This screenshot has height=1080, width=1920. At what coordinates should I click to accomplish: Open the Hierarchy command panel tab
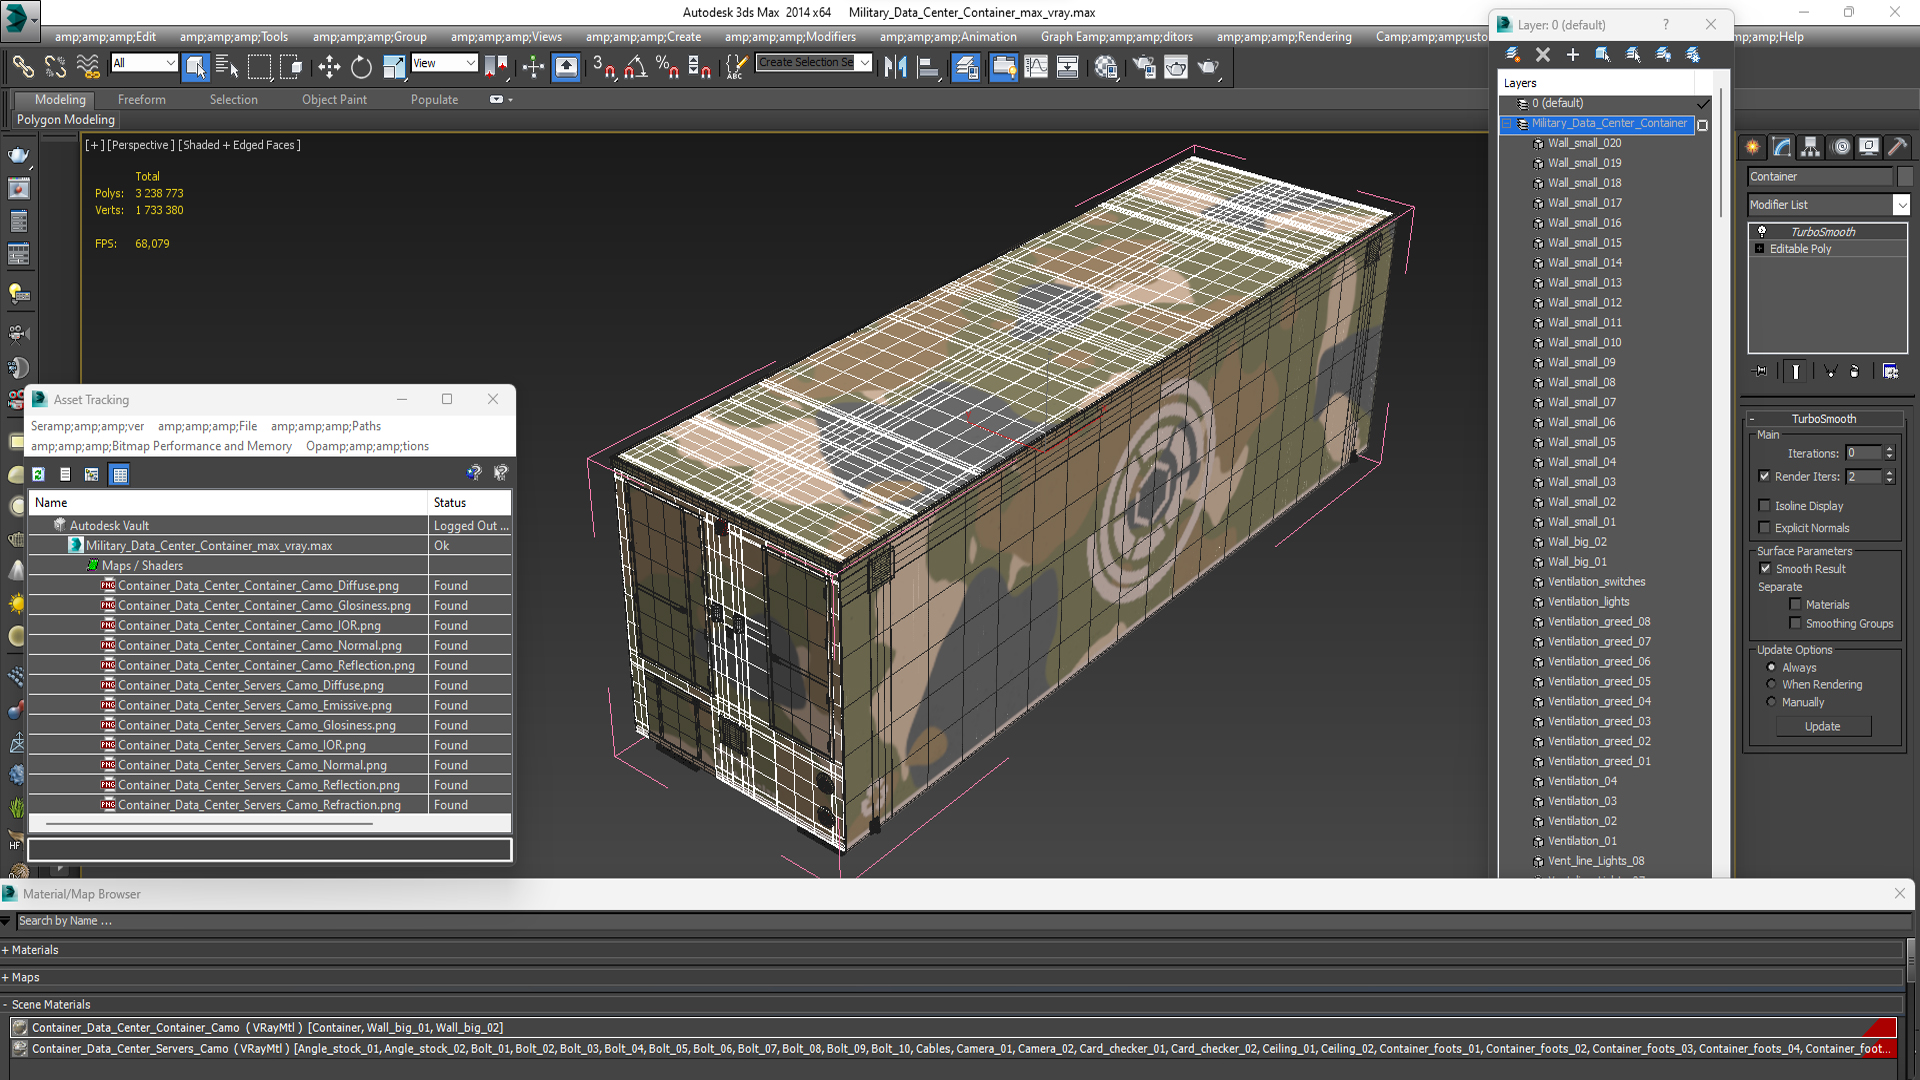(x=1811, y=147)
